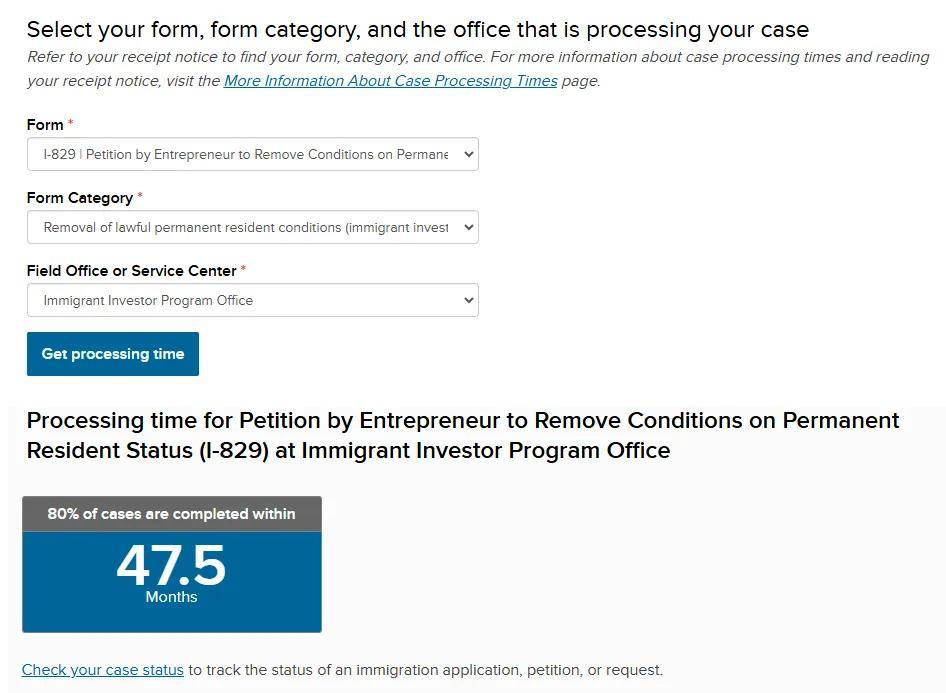
Task: Click the chevron arrow of Form Category select
Action: coord(466,228)
